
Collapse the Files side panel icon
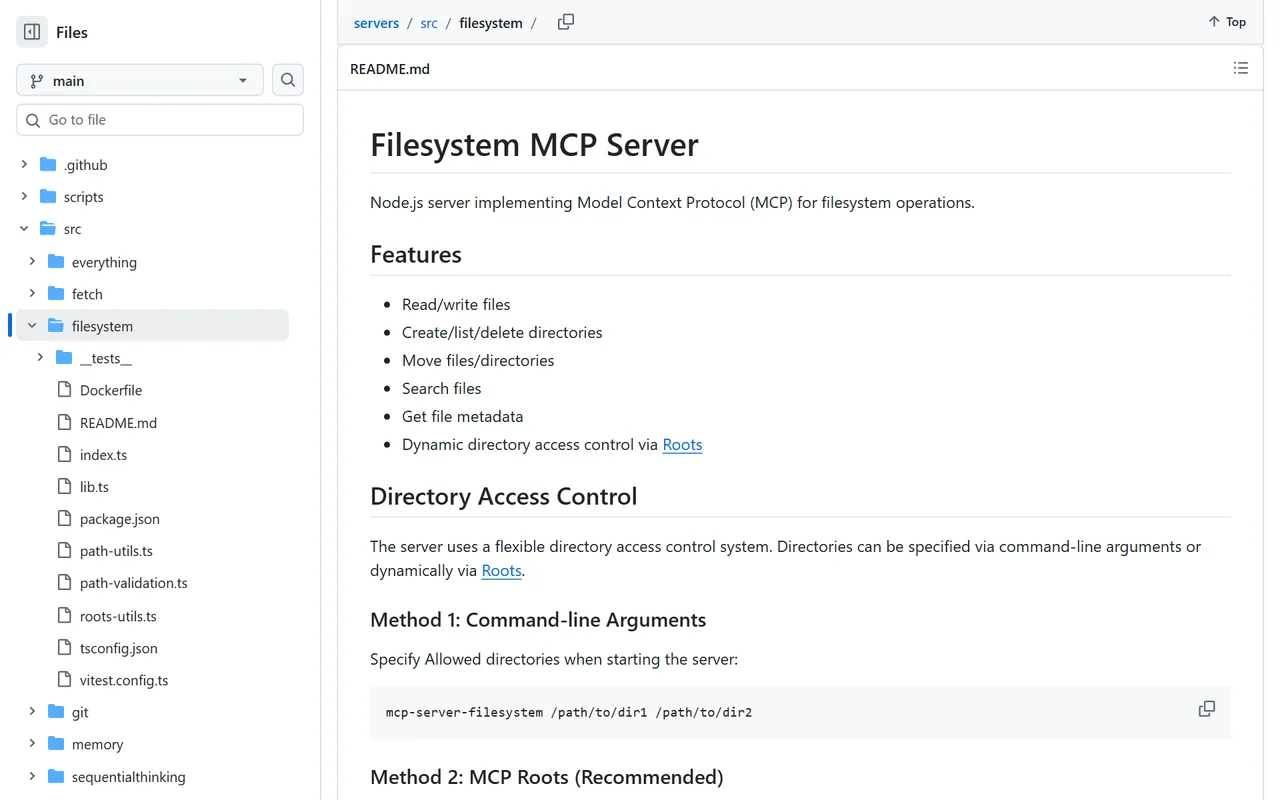(32, 32)
